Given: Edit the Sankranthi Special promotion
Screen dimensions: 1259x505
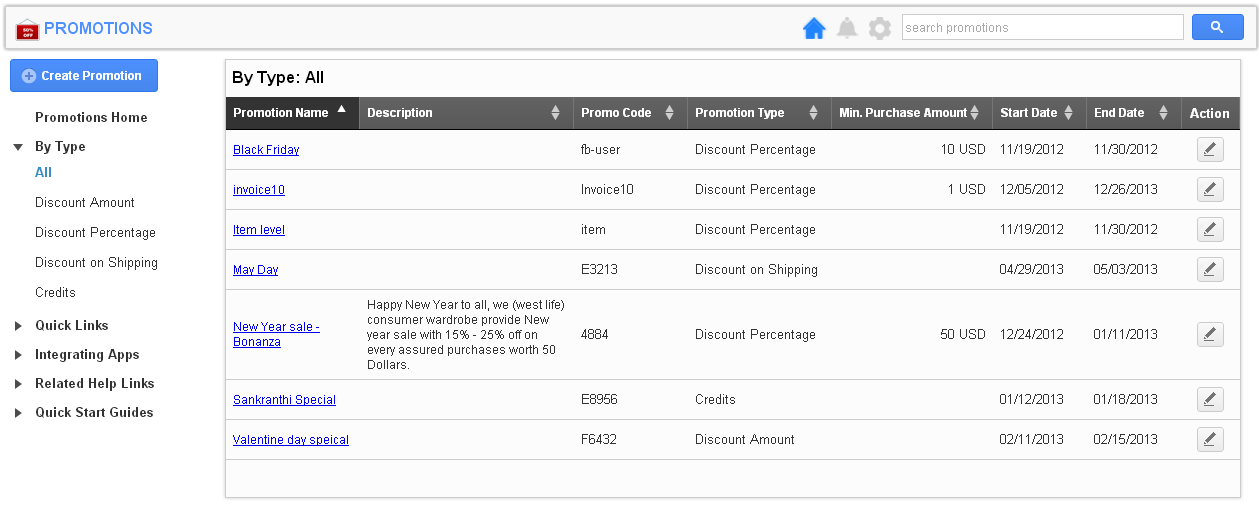Looking at the screenshot, I should pos(1210,400).
